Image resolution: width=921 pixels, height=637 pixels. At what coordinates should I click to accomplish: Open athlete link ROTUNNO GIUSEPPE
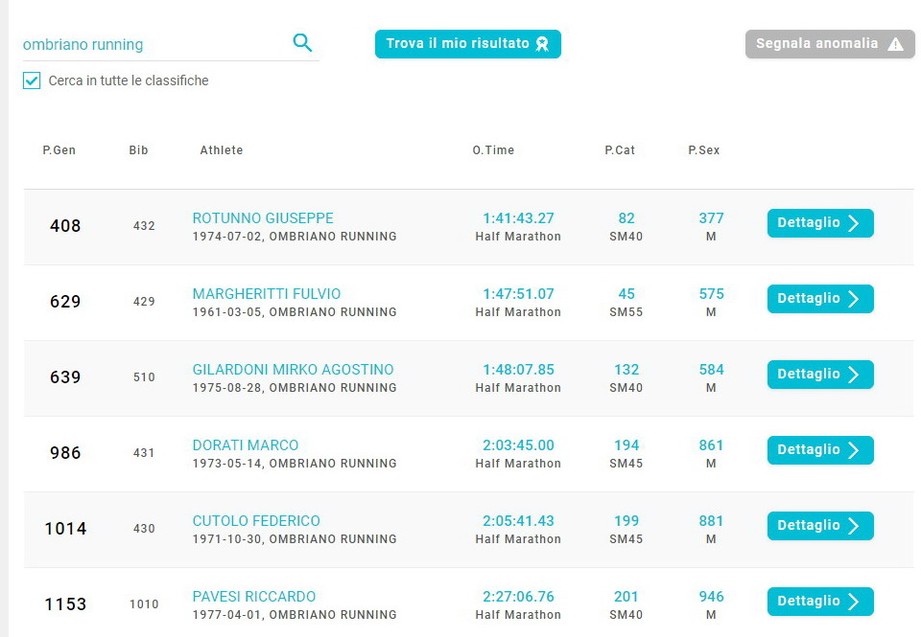click(x=263, y=218)
